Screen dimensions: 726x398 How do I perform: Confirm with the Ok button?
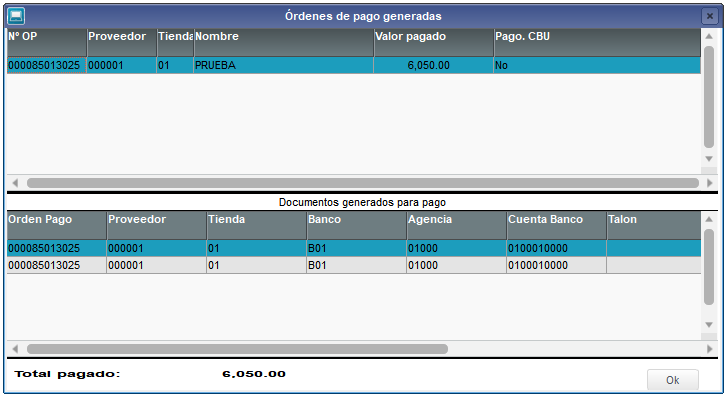pyautogui.click(x=672, y=380)
